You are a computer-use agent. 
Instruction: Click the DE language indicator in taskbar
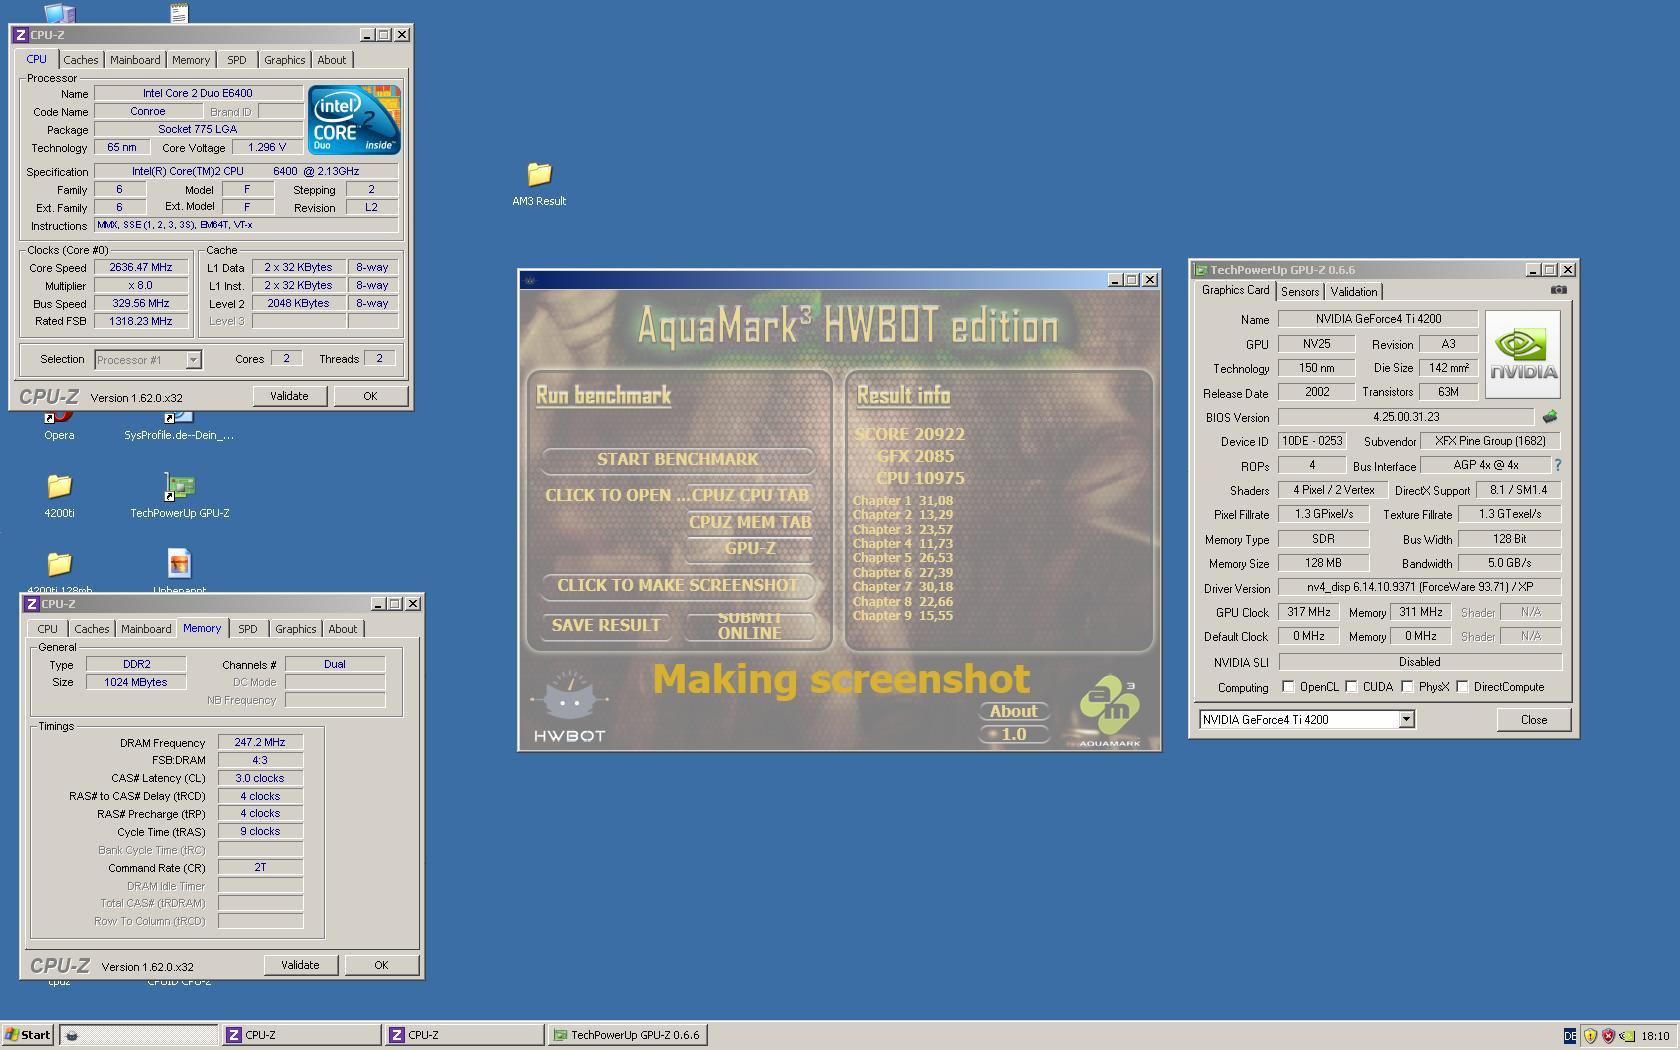(1570, 1036)
